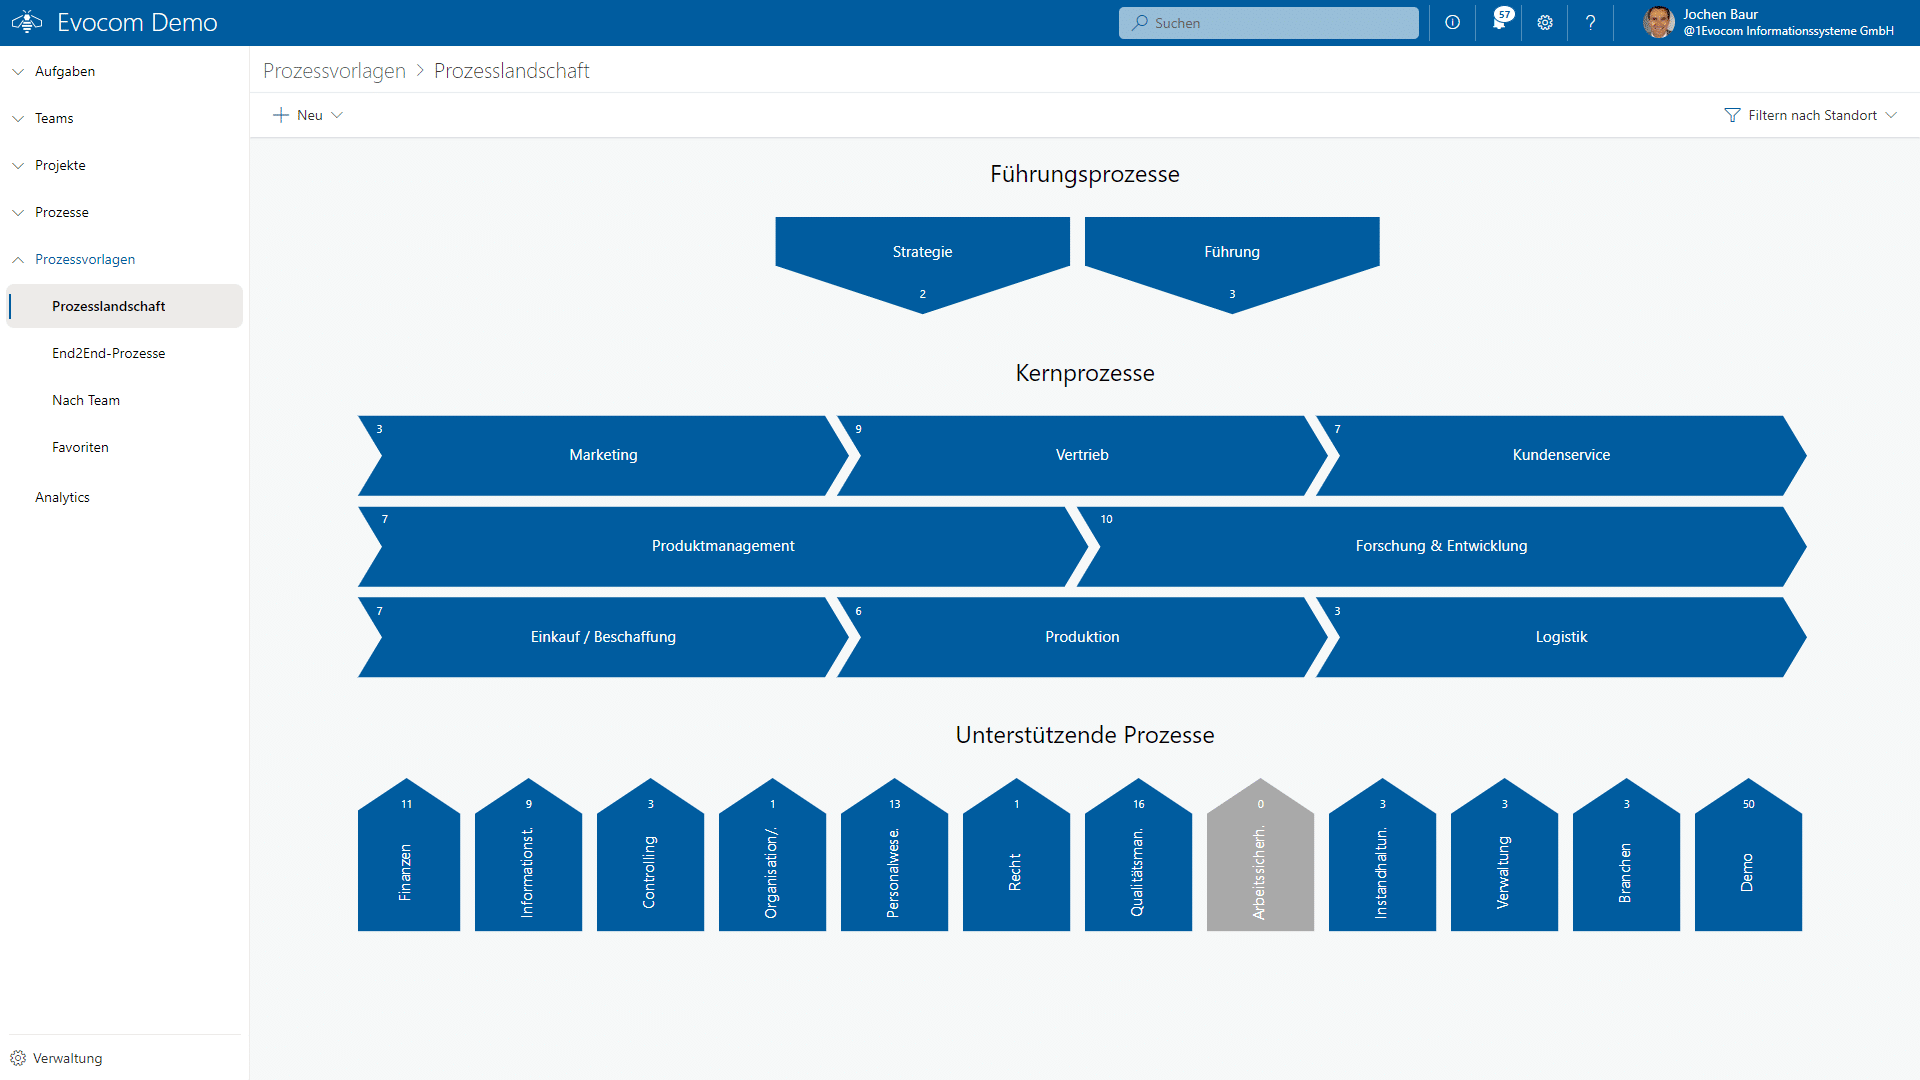Open the help question mark icon
Screen dimensions: 1920x1080
point(1591,22)
